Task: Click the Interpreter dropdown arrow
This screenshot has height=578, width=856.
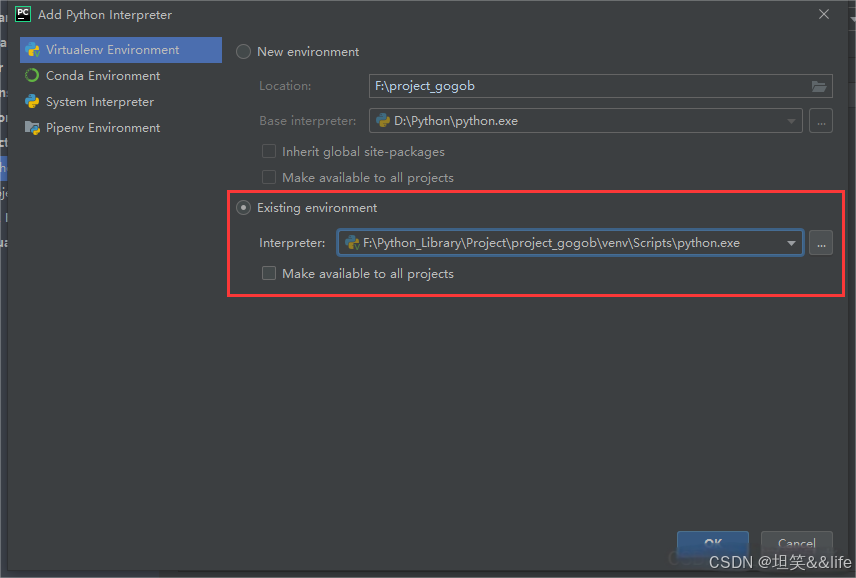Action: [x=791, y=243]
